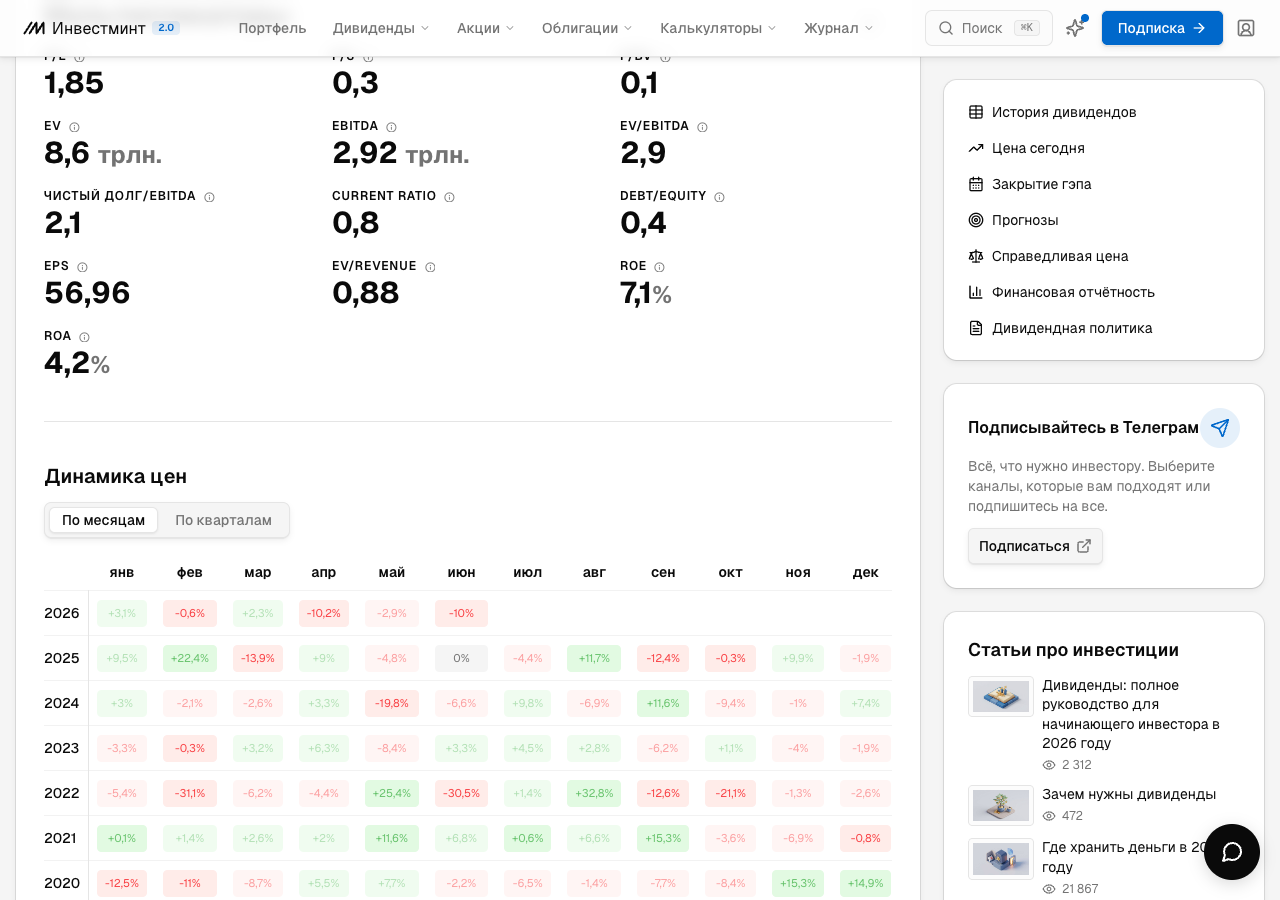Go to the Инвестминт home logo
This screenshot has height=900, width=1280.
coord(84,28)
